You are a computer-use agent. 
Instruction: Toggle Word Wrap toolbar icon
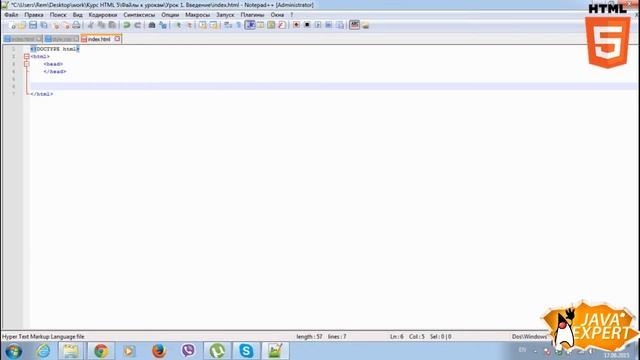(228, 25)
